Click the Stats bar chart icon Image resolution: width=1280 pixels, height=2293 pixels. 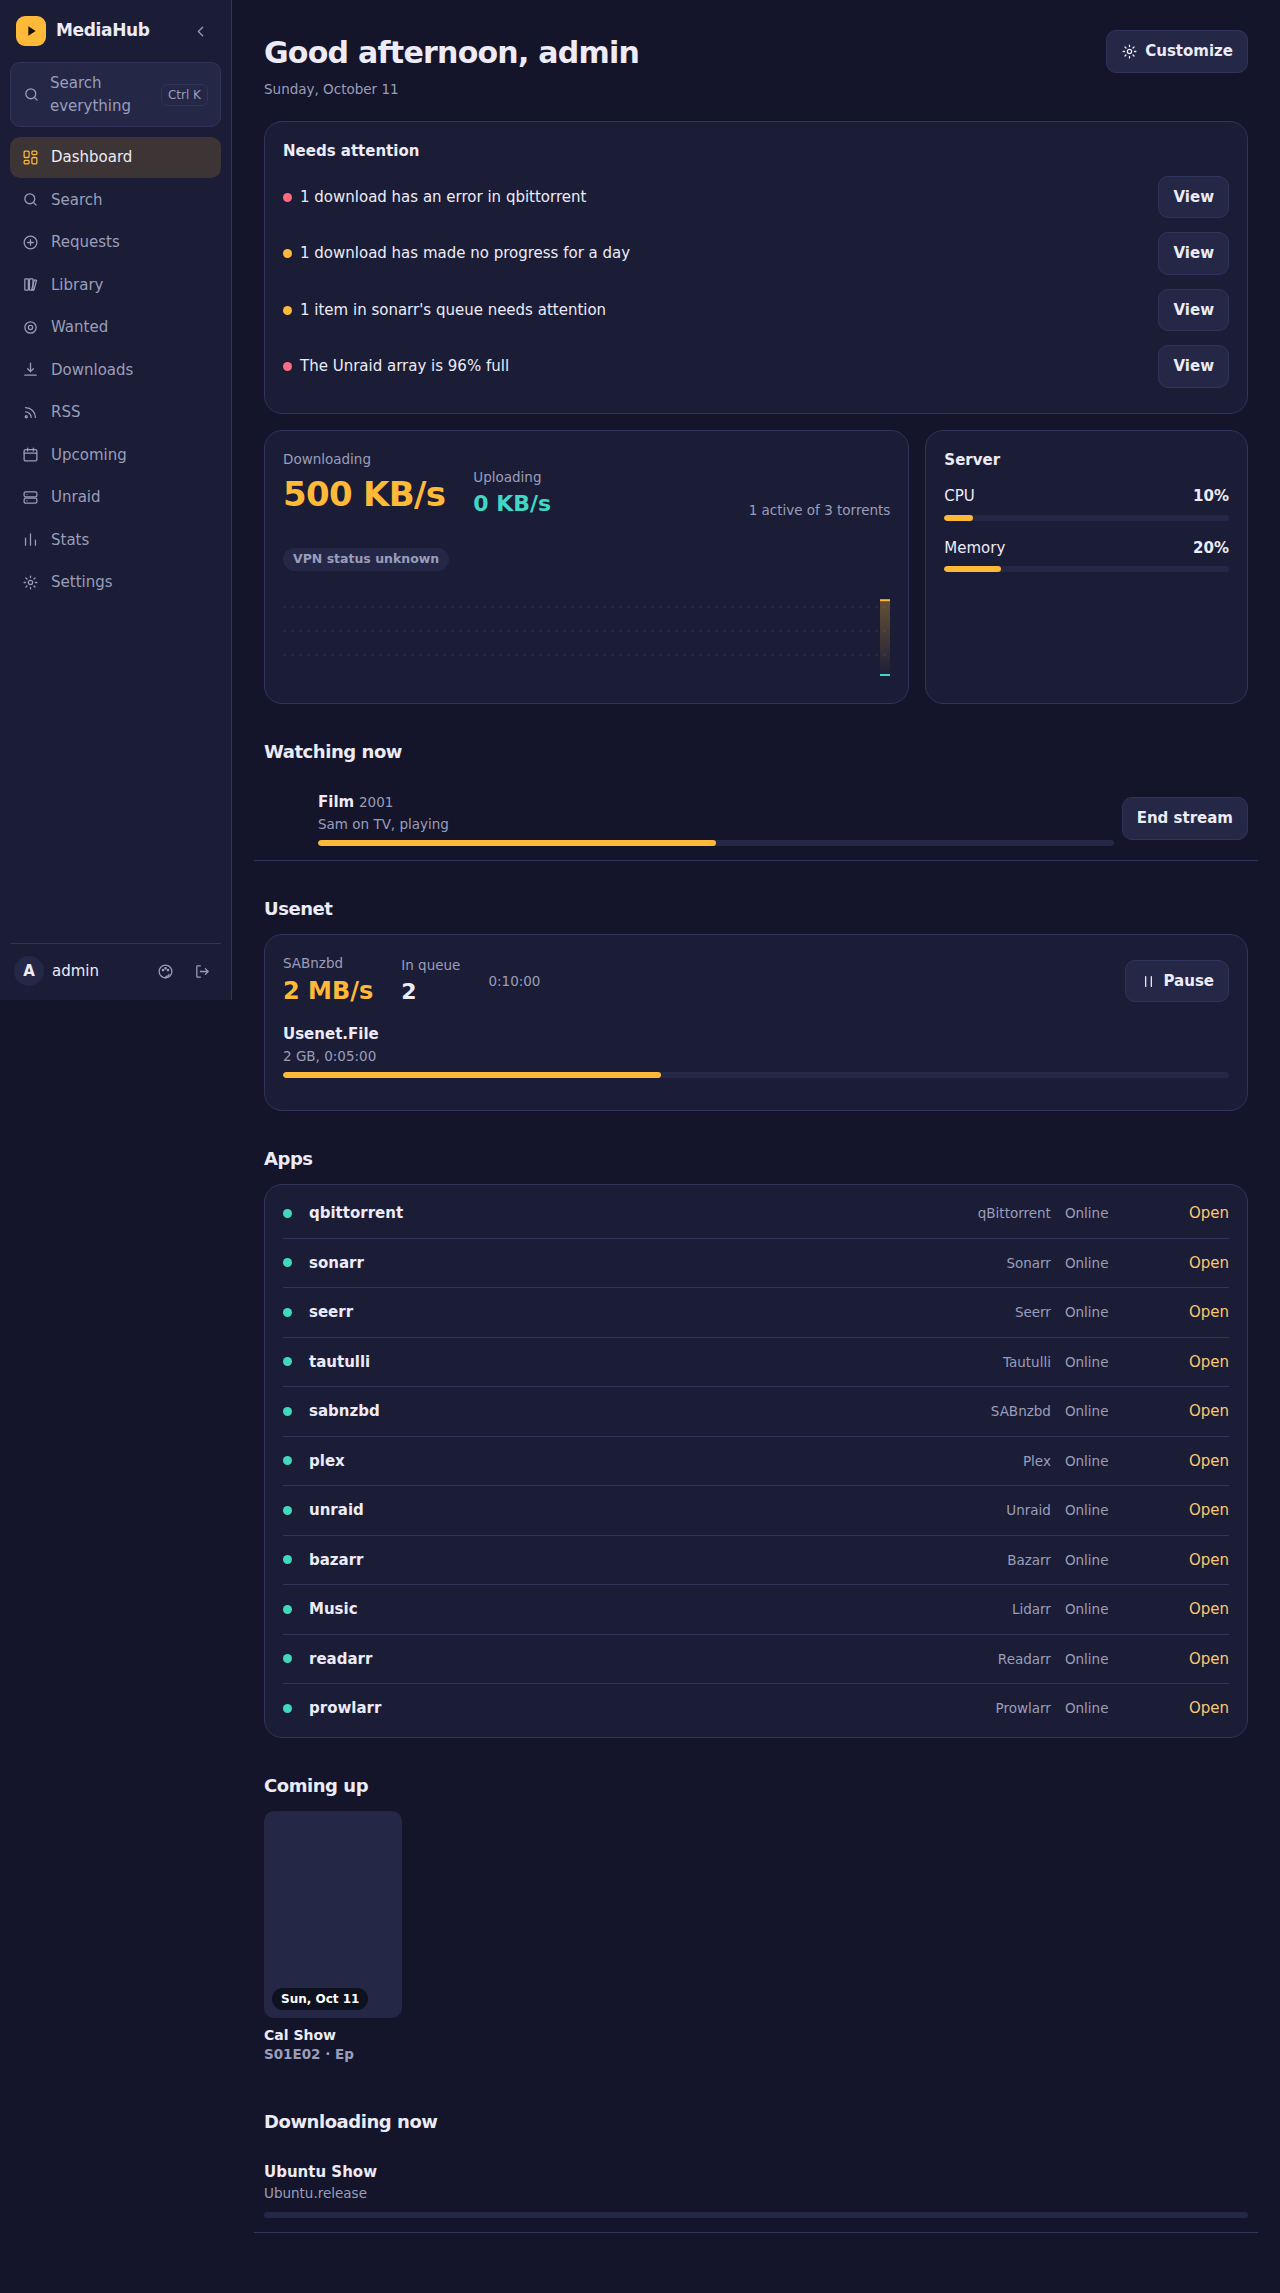coord(31,540)
